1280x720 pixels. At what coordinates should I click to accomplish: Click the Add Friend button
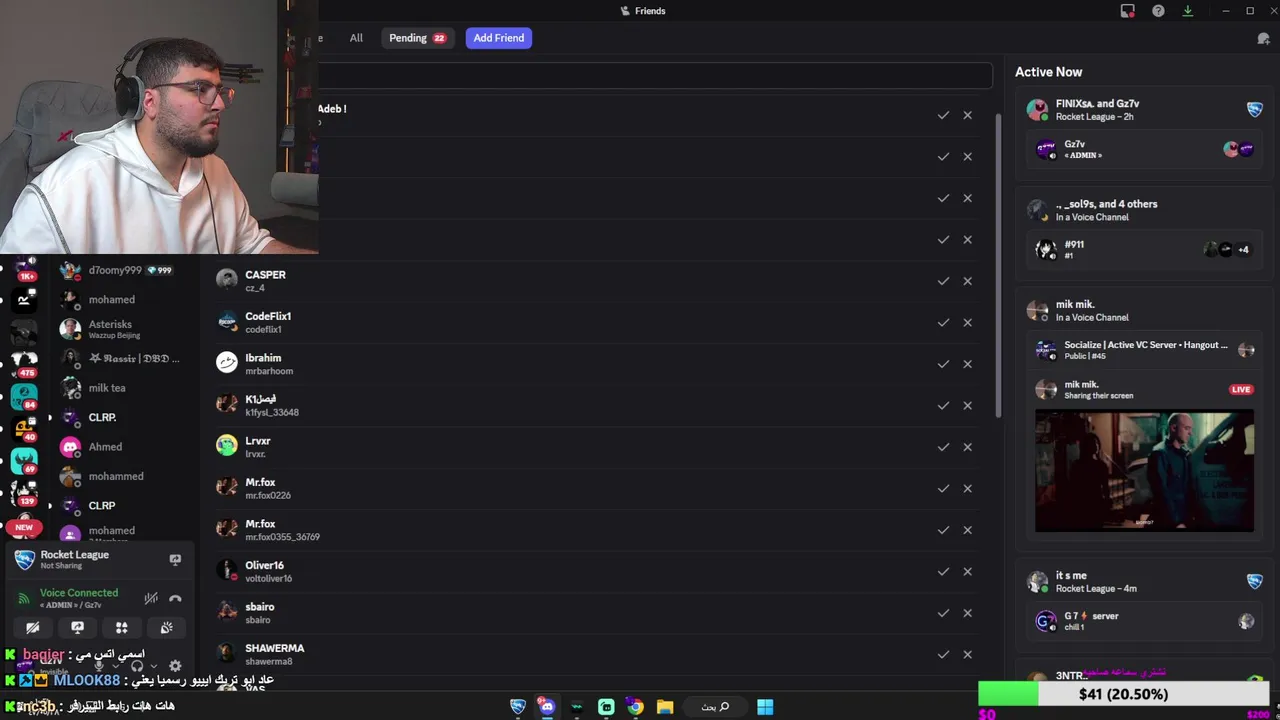499,38
